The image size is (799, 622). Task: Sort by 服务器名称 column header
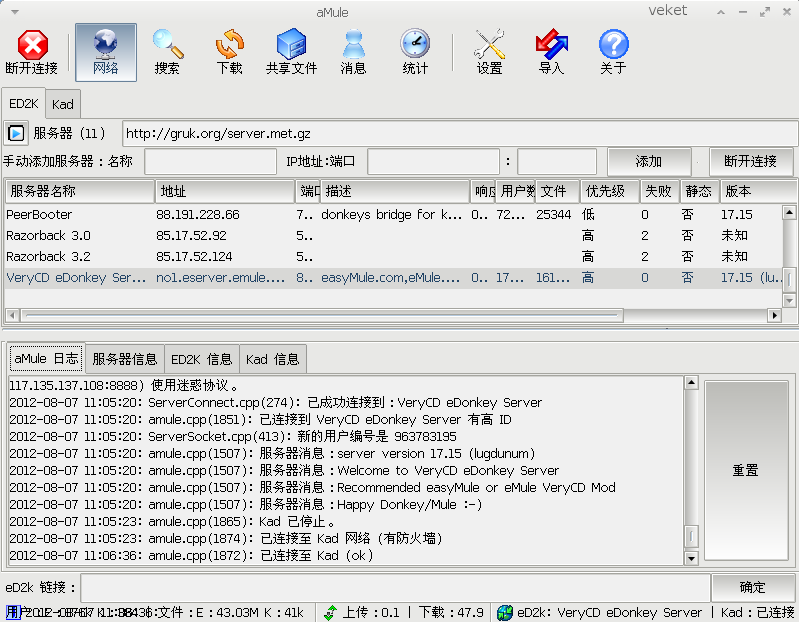click(80, 191)
